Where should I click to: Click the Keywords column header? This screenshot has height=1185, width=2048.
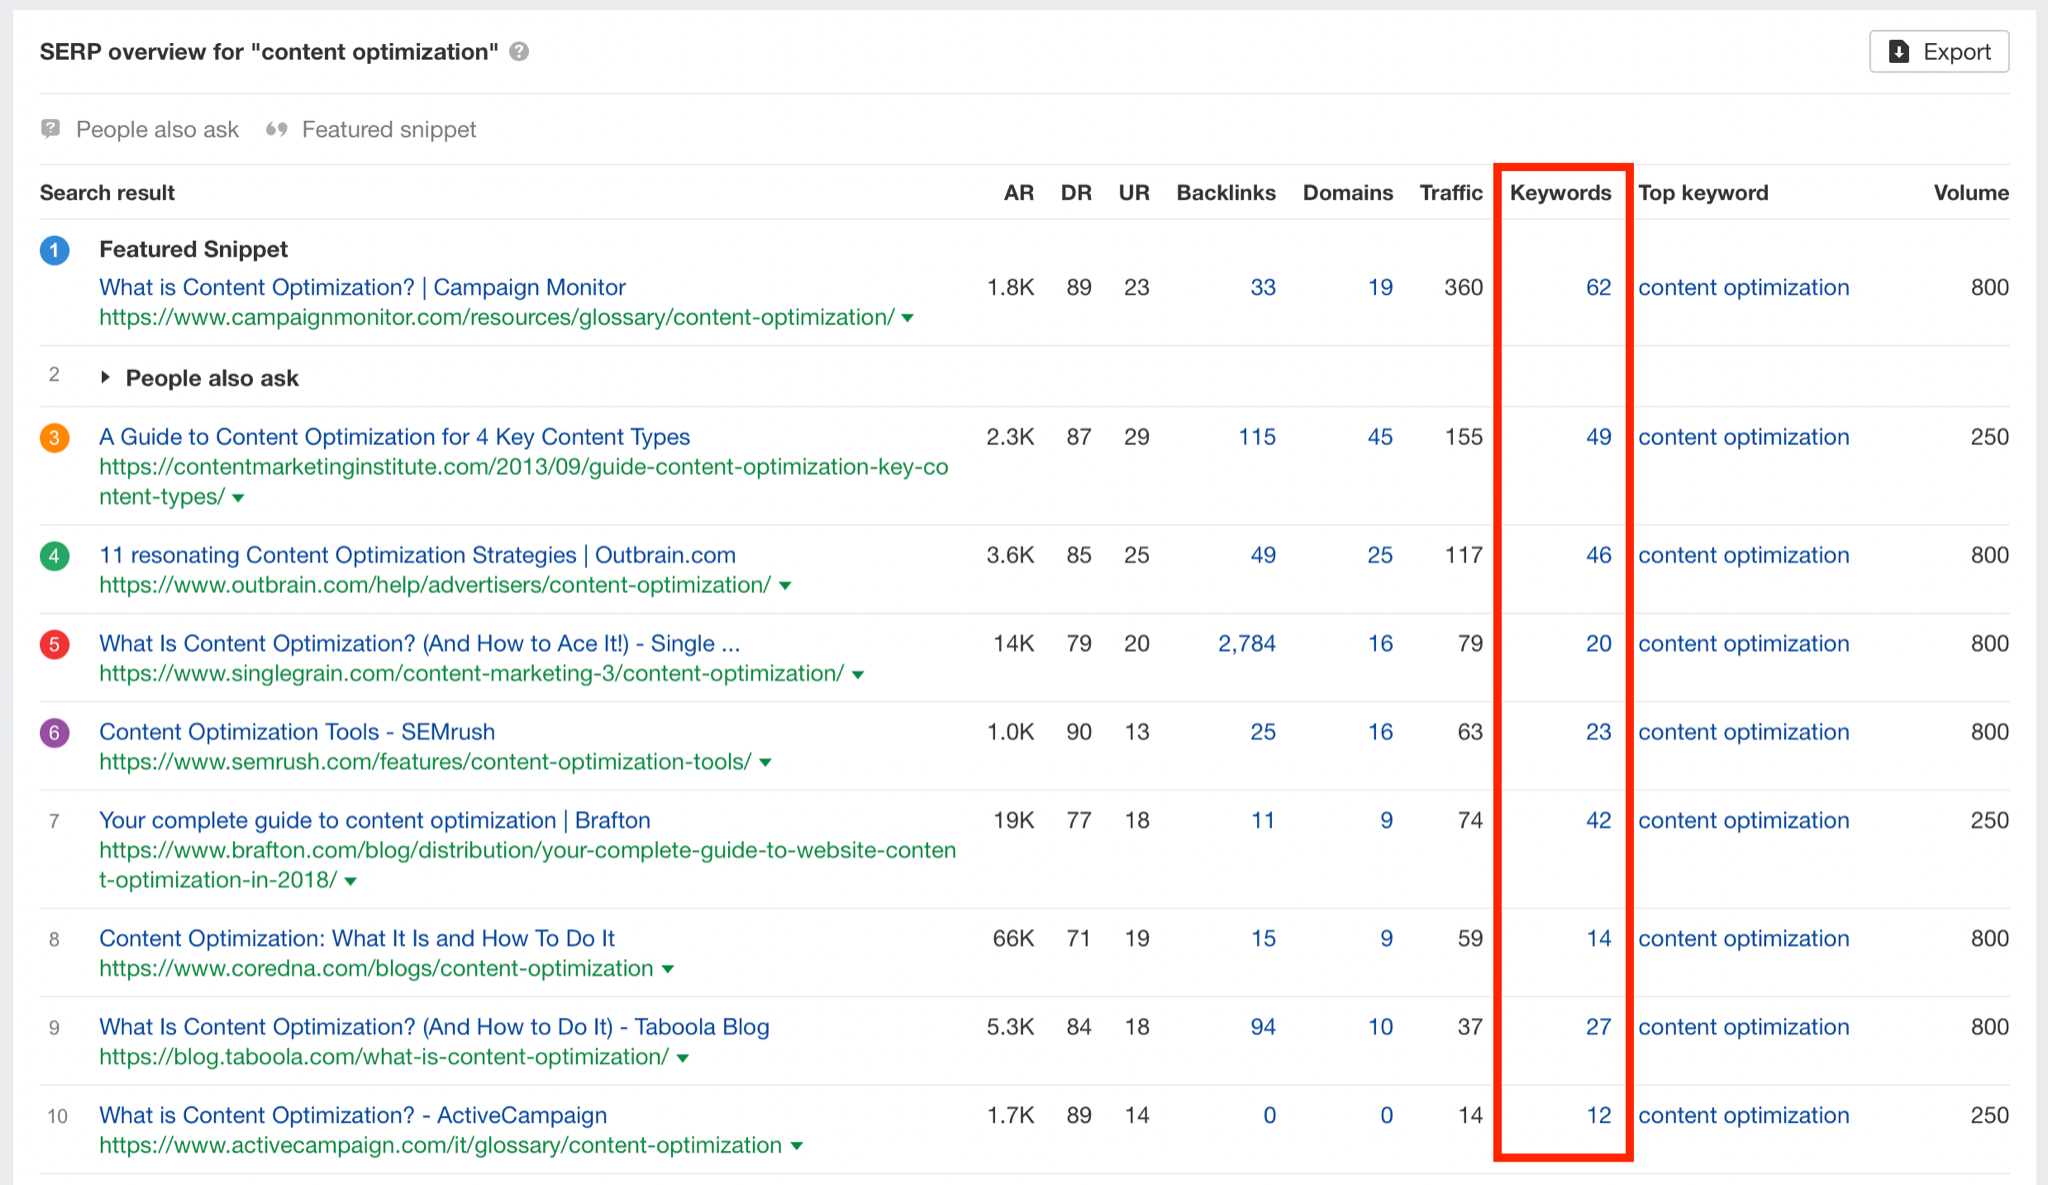coord(1560,193)
